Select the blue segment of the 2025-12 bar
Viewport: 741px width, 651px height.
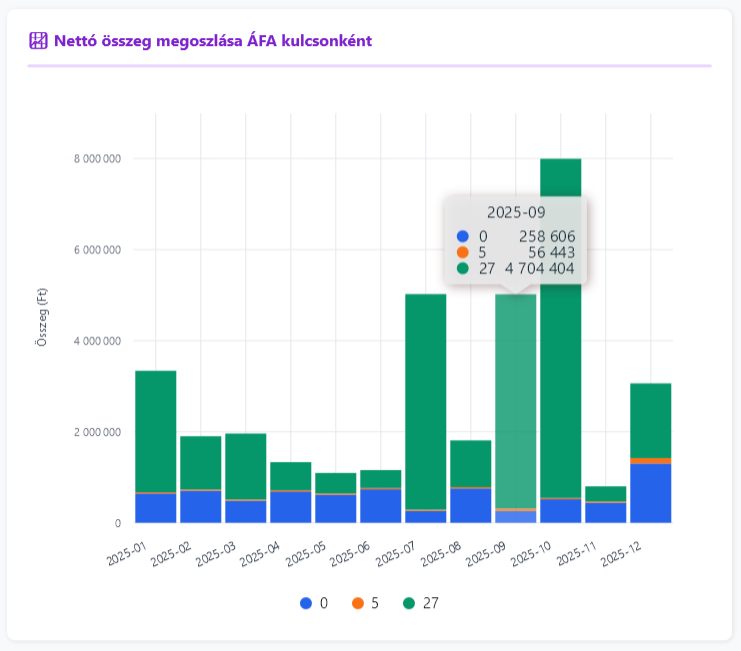click(x=650, y=493)
